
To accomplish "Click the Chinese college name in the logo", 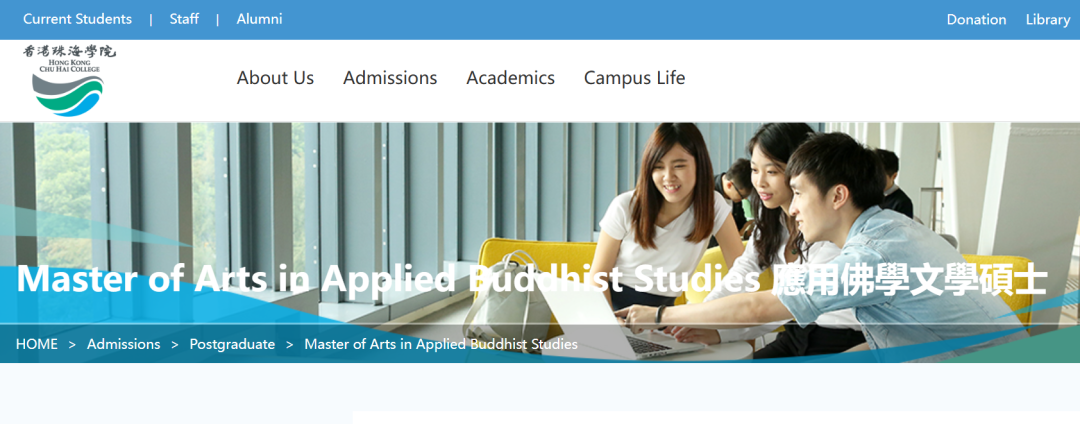I will pyautogui.click(x=69, y=51).
